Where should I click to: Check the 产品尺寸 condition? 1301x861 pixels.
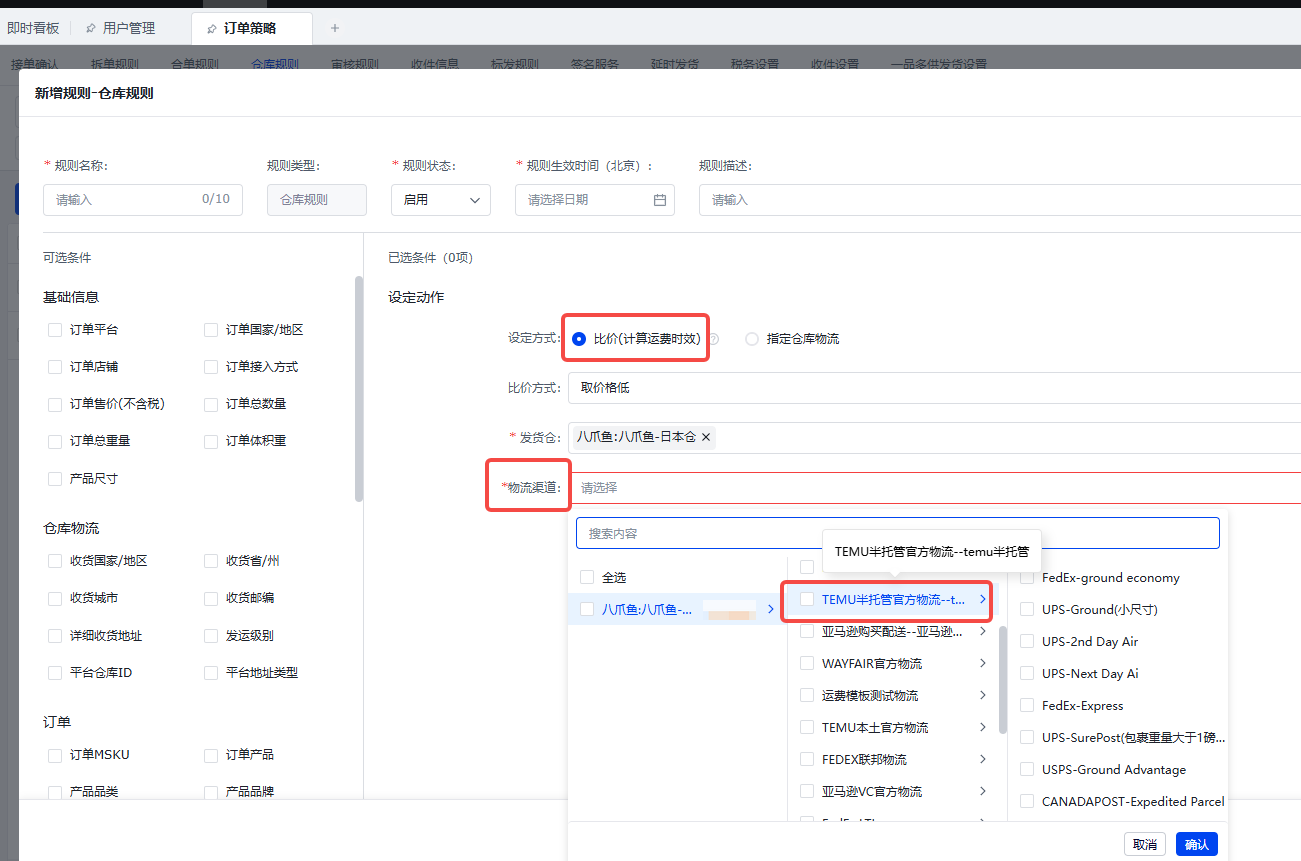(x=55, y=479)
